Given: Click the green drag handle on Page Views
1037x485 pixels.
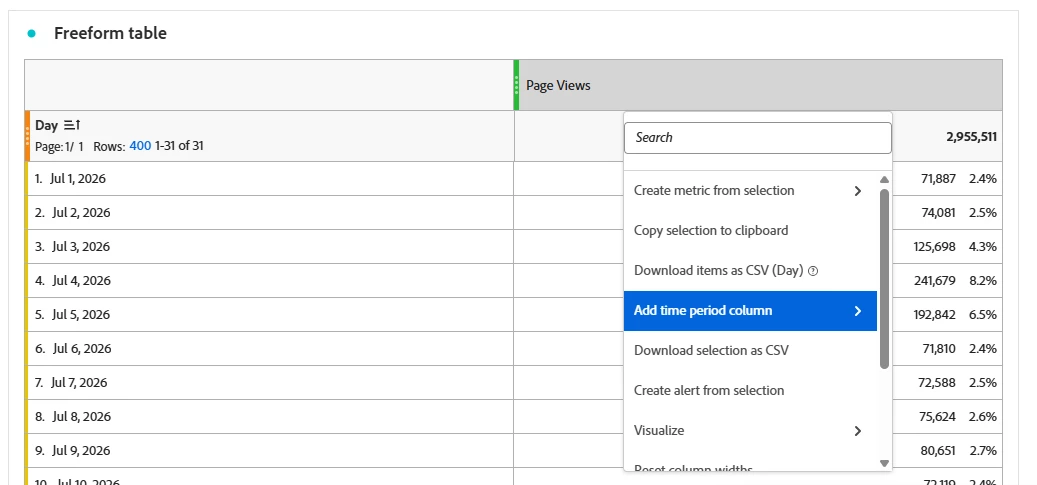Looking at the screenshot, I should 517,85.
